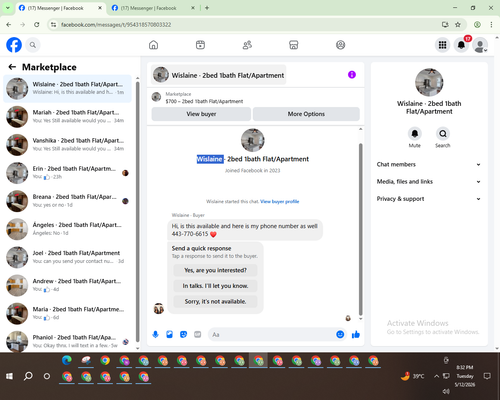Screen dimensions: 500x400
Task: Open Chrome profile icon in toolbar
Action: (x=477, y=24)
